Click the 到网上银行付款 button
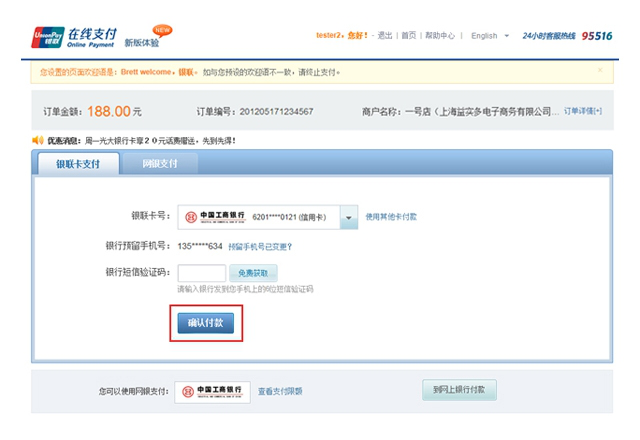This screenshot has width=640, height=440. 459,390
